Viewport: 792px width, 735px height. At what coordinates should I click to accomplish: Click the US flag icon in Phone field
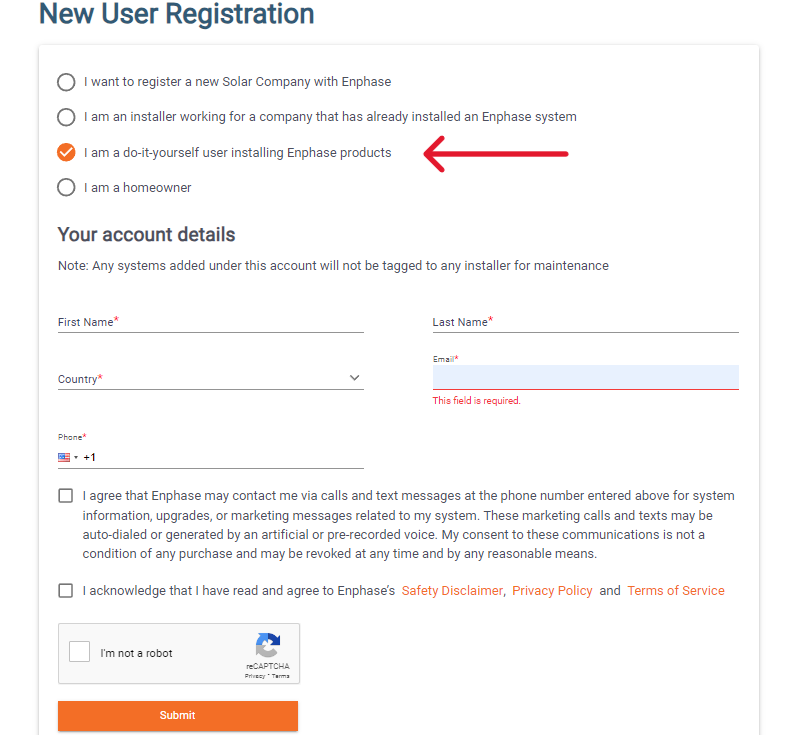tap(64, 457)
